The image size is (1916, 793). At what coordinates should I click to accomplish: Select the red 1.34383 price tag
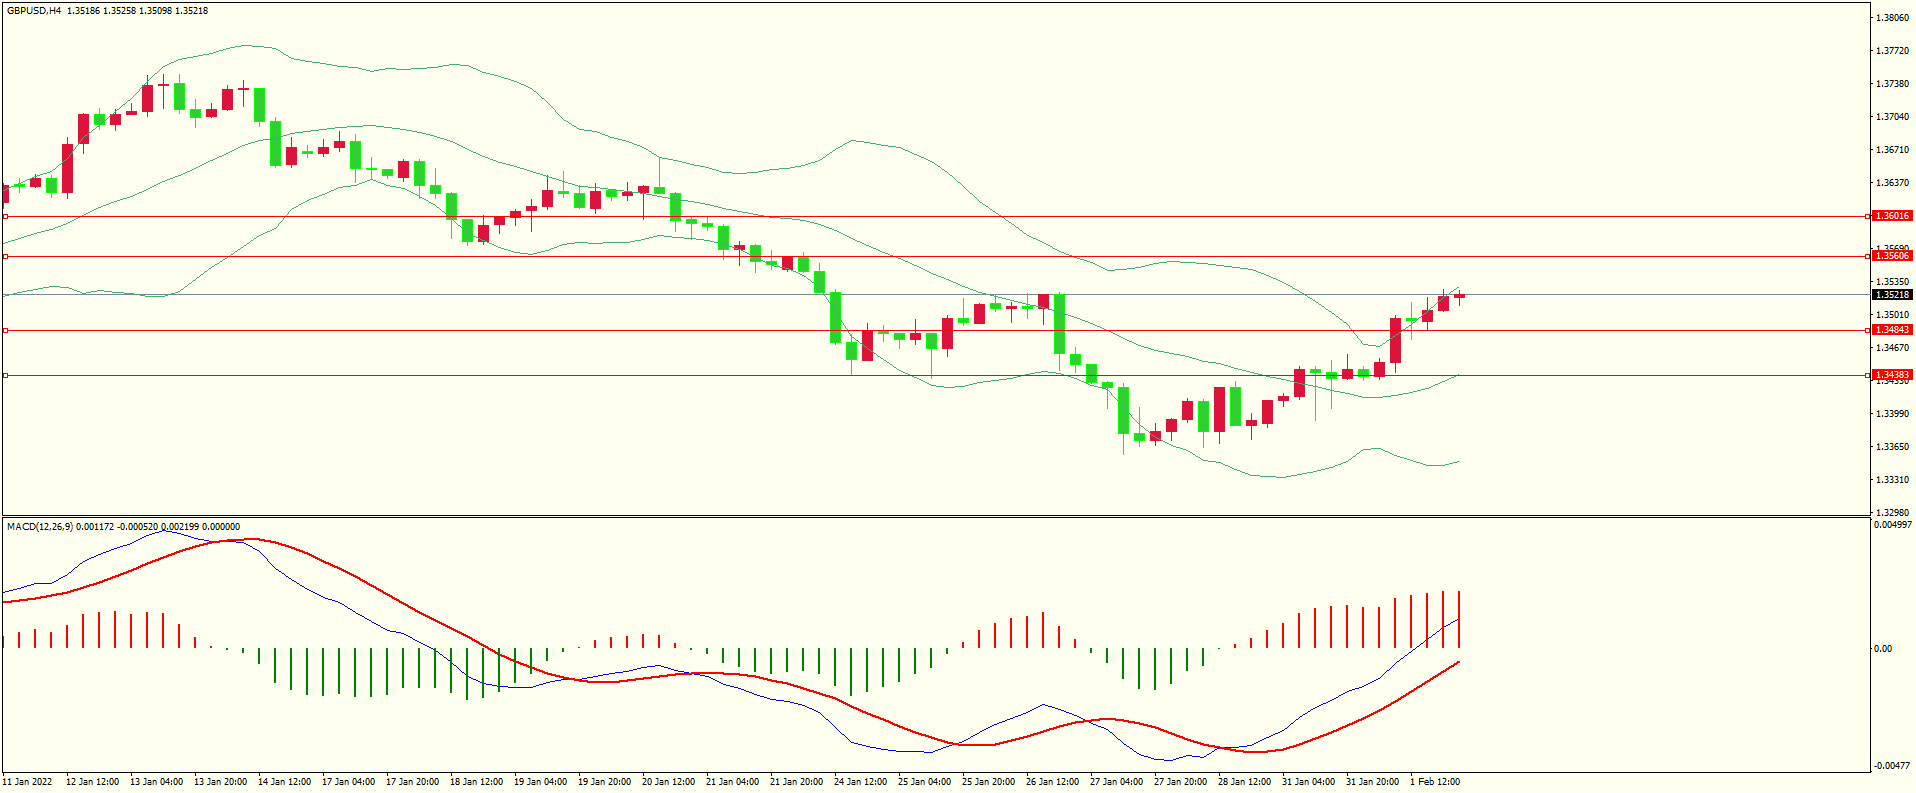click(1891, 375)
